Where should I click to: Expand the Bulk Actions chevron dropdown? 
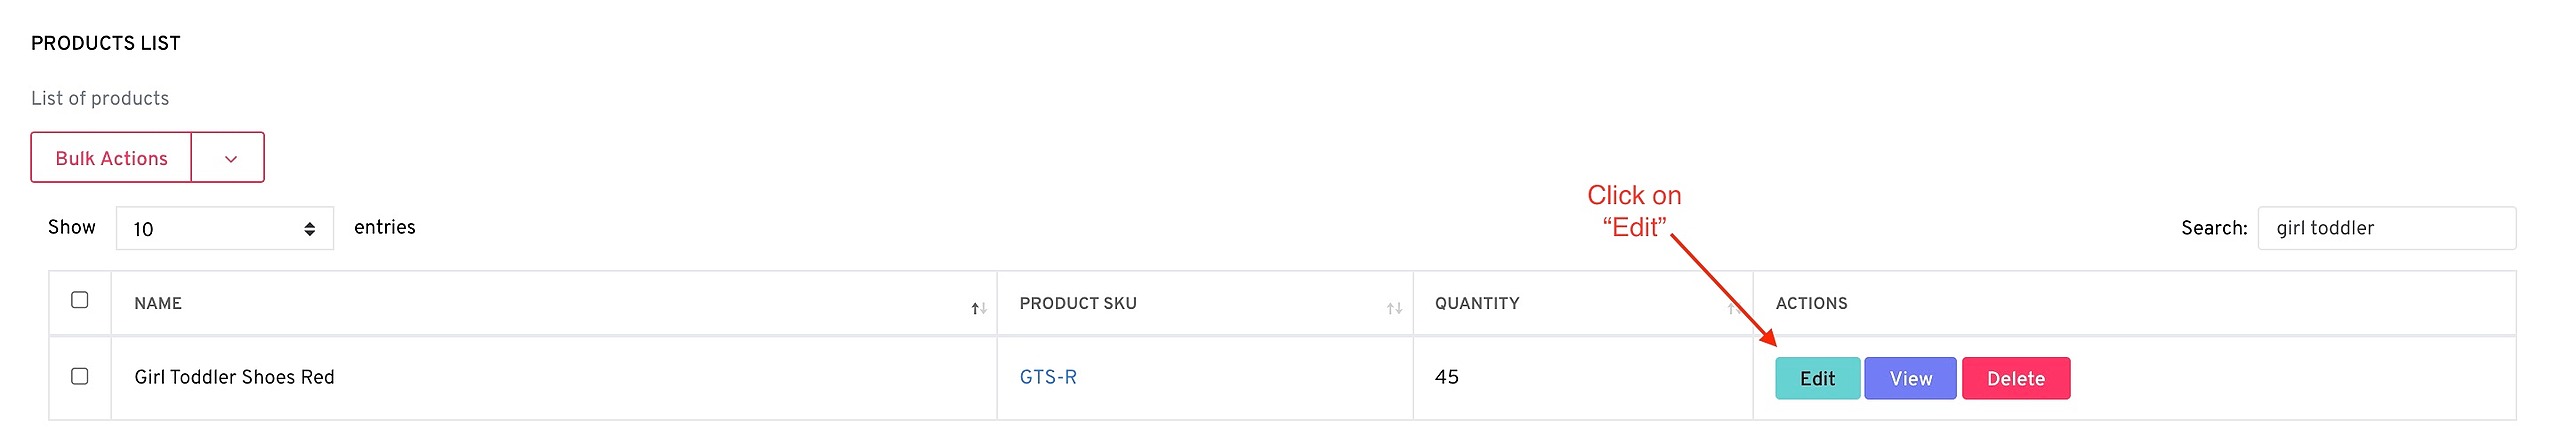(230, 158)
